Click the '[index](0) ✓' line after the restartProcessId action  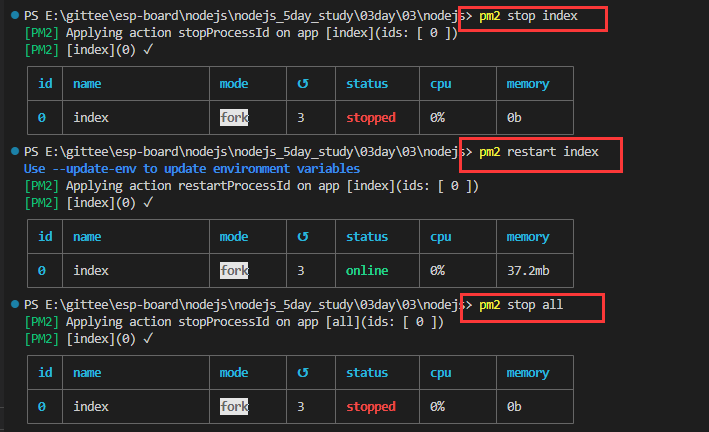[89, 203]
